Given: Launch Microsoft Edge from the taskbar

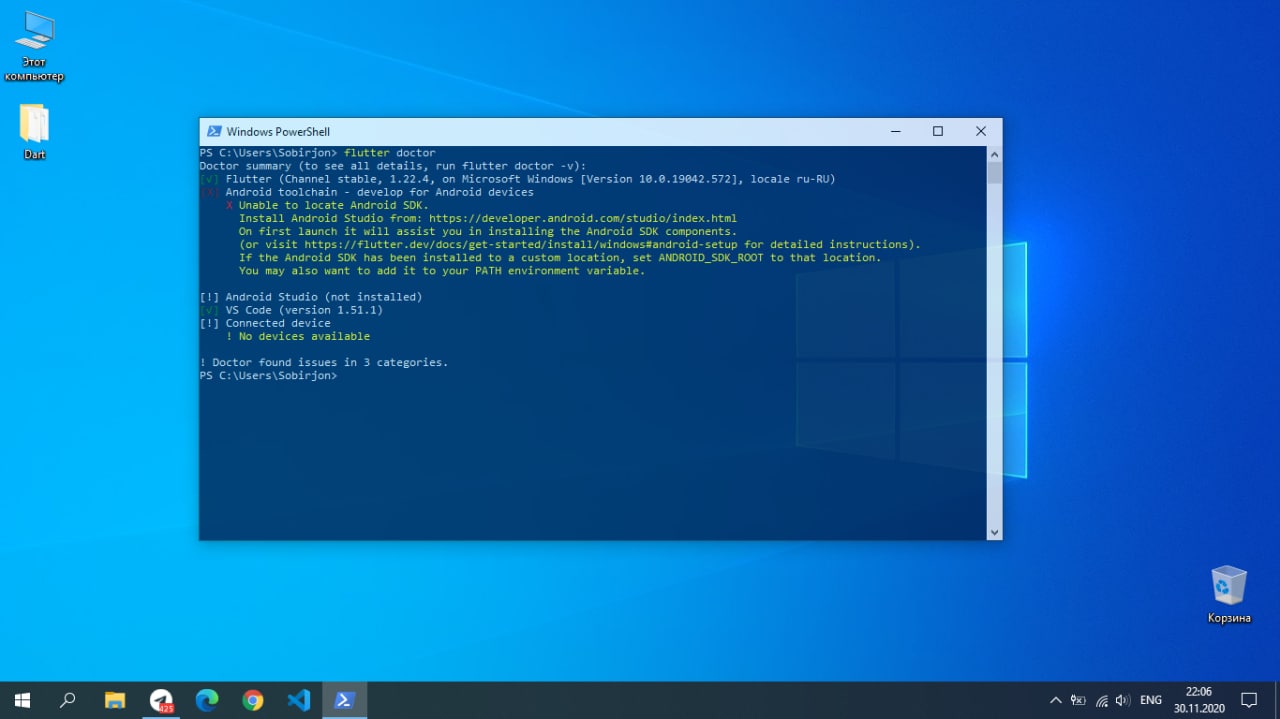Looking at the screenshot, I should (x=207, y=700).
